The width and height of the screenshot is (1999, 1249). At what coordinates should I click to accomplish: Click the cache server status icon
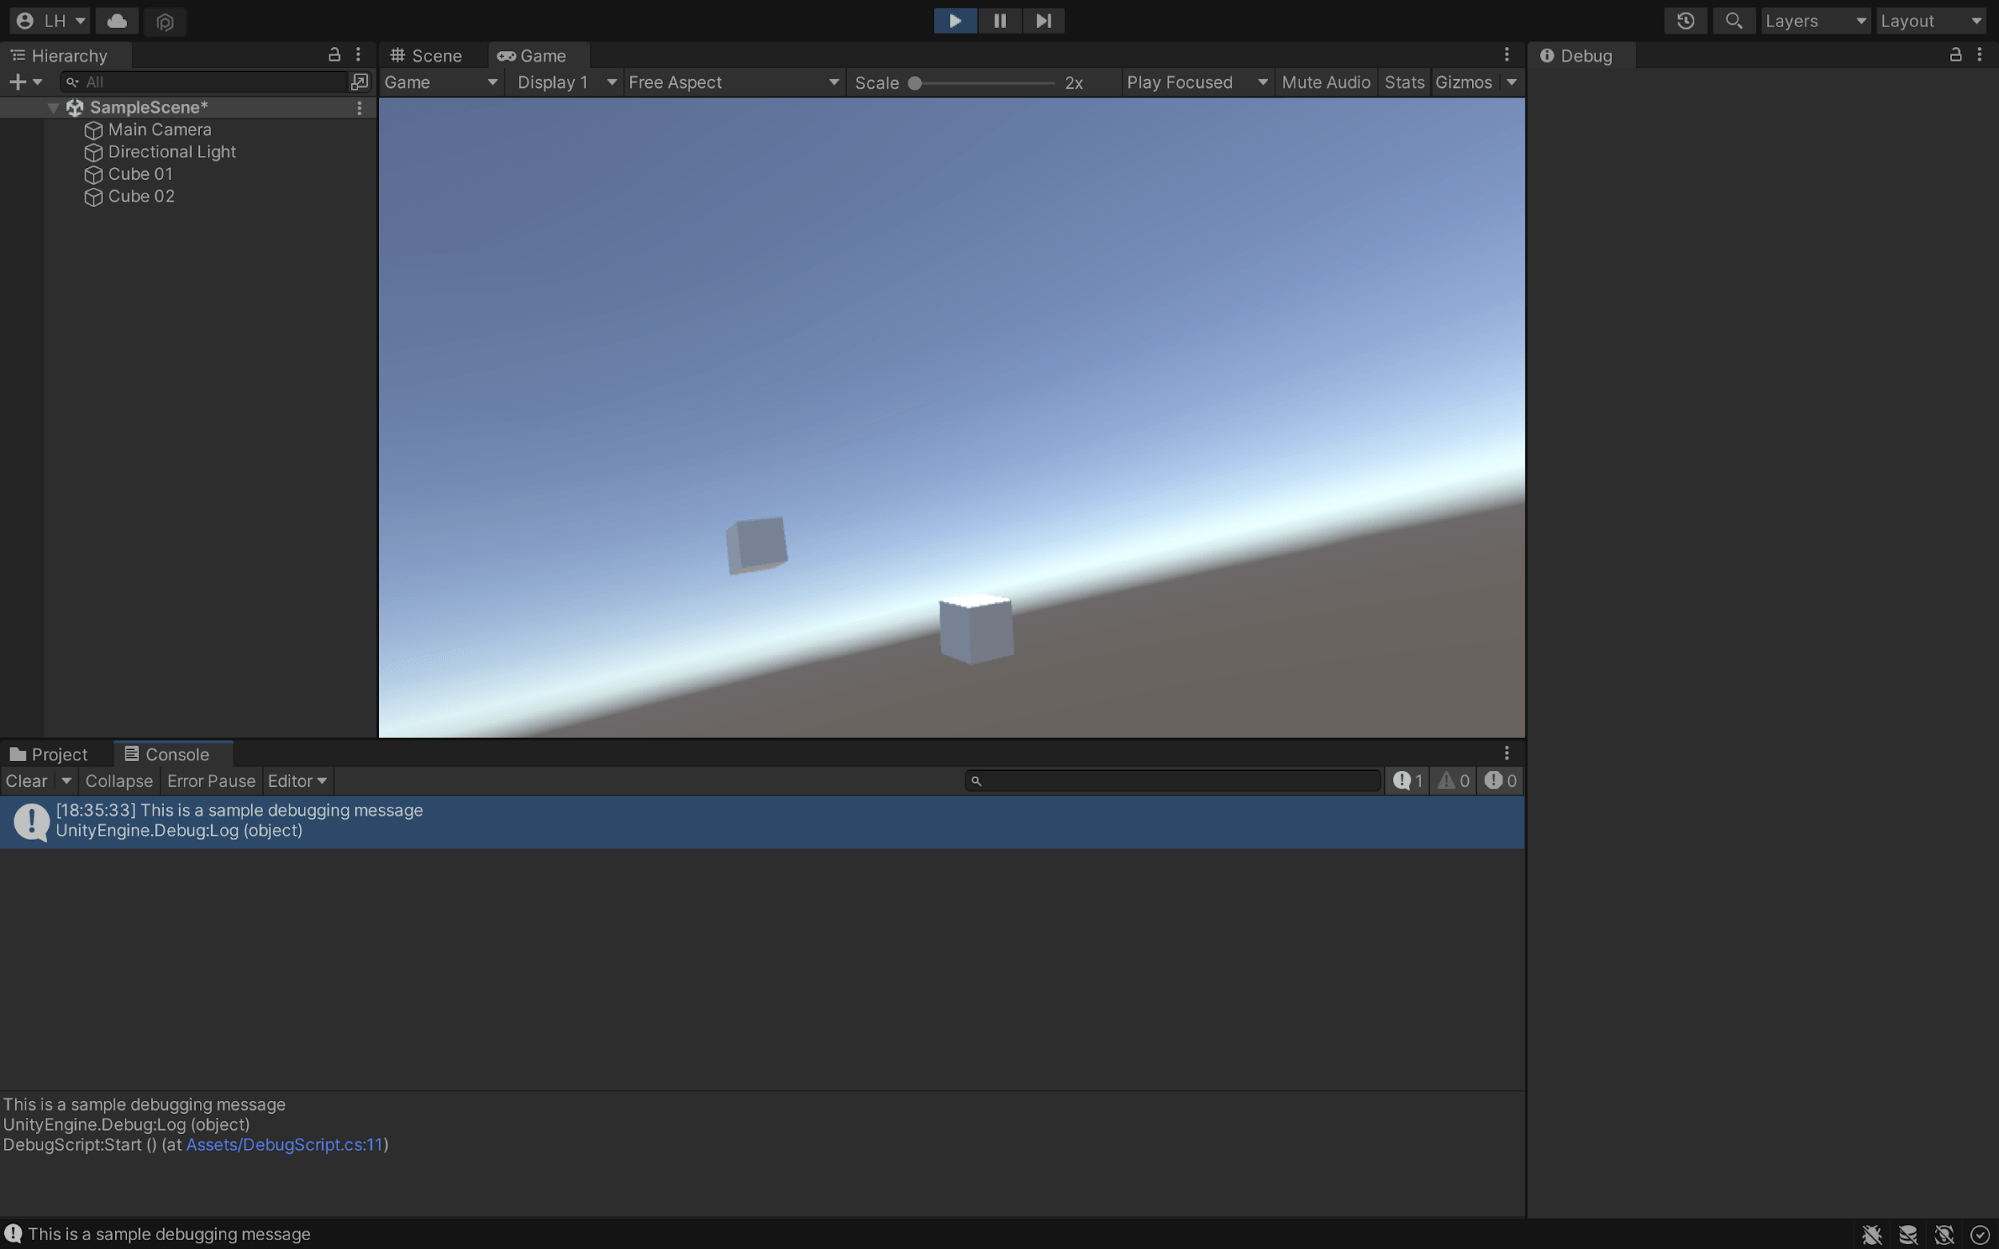click(x=1908, y=1234)
